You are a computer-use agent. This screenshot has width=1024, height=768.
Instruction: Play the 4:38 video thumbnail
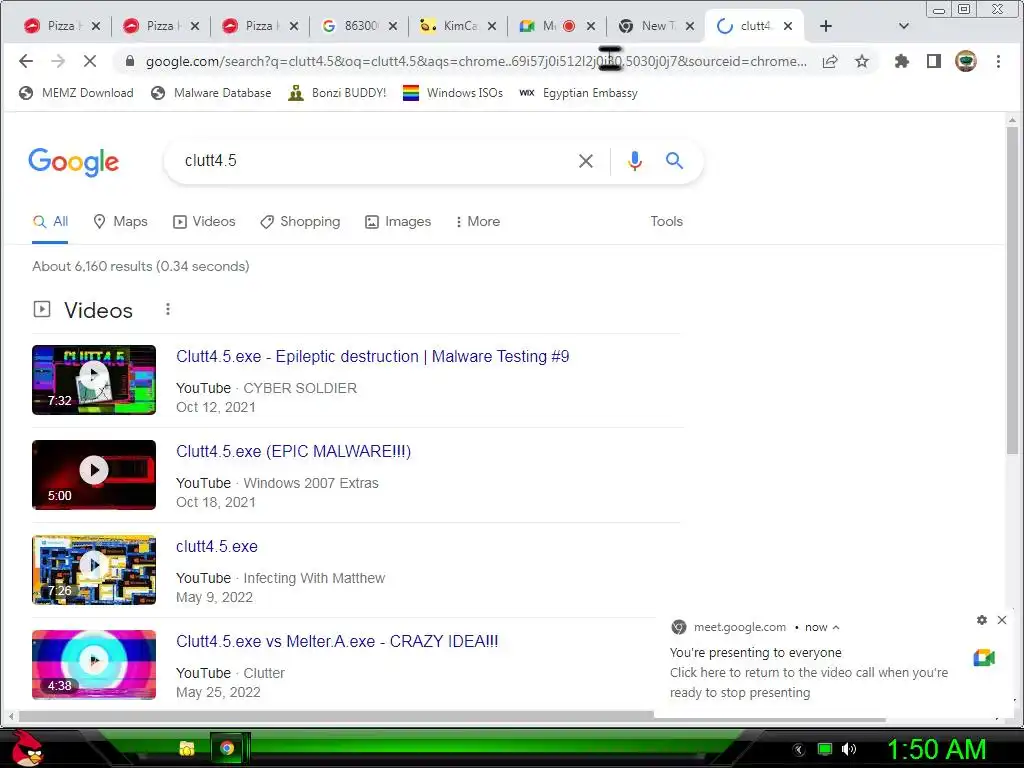(x=94, y=665)
